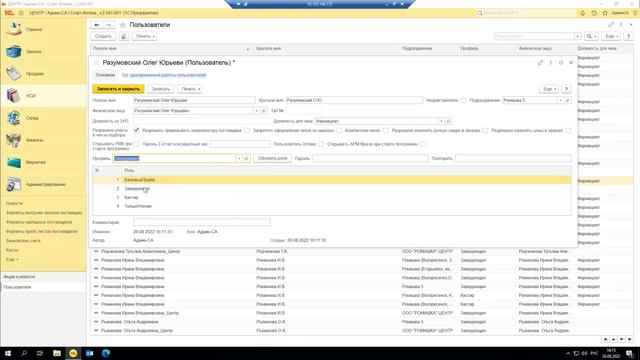Open the Еще menu in user dialog

point(549,89)
